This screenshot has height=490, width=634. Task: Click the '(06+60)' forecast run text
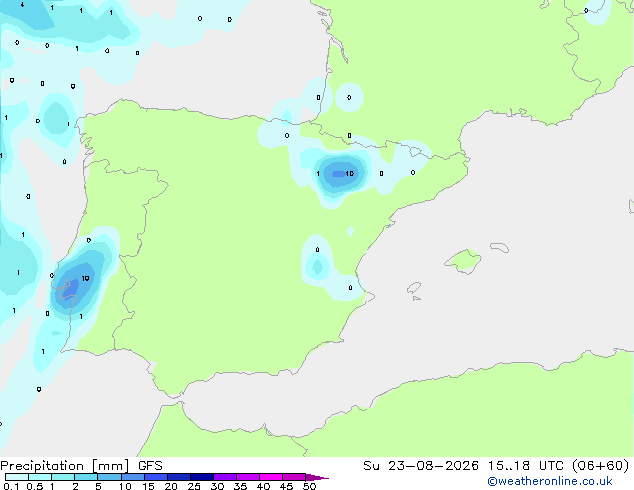click(600, 466)
